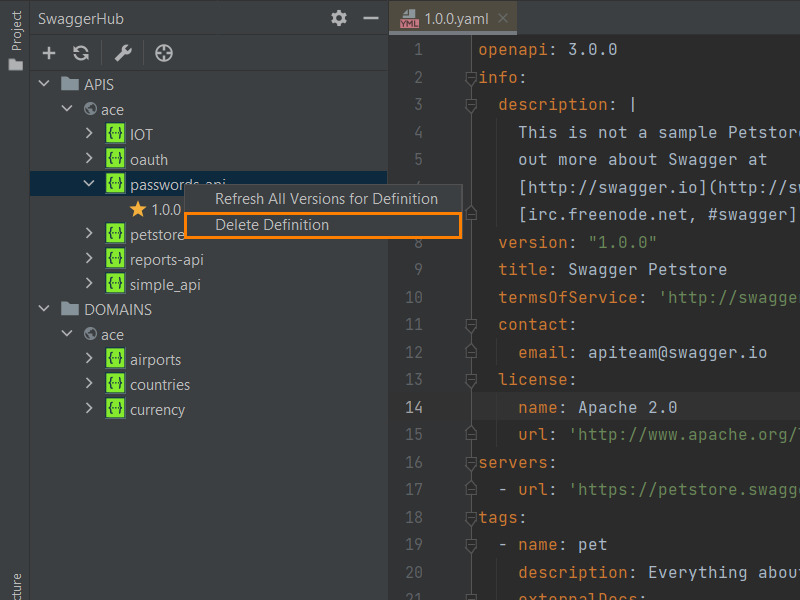Expand the oauth API node

point(89,159)
